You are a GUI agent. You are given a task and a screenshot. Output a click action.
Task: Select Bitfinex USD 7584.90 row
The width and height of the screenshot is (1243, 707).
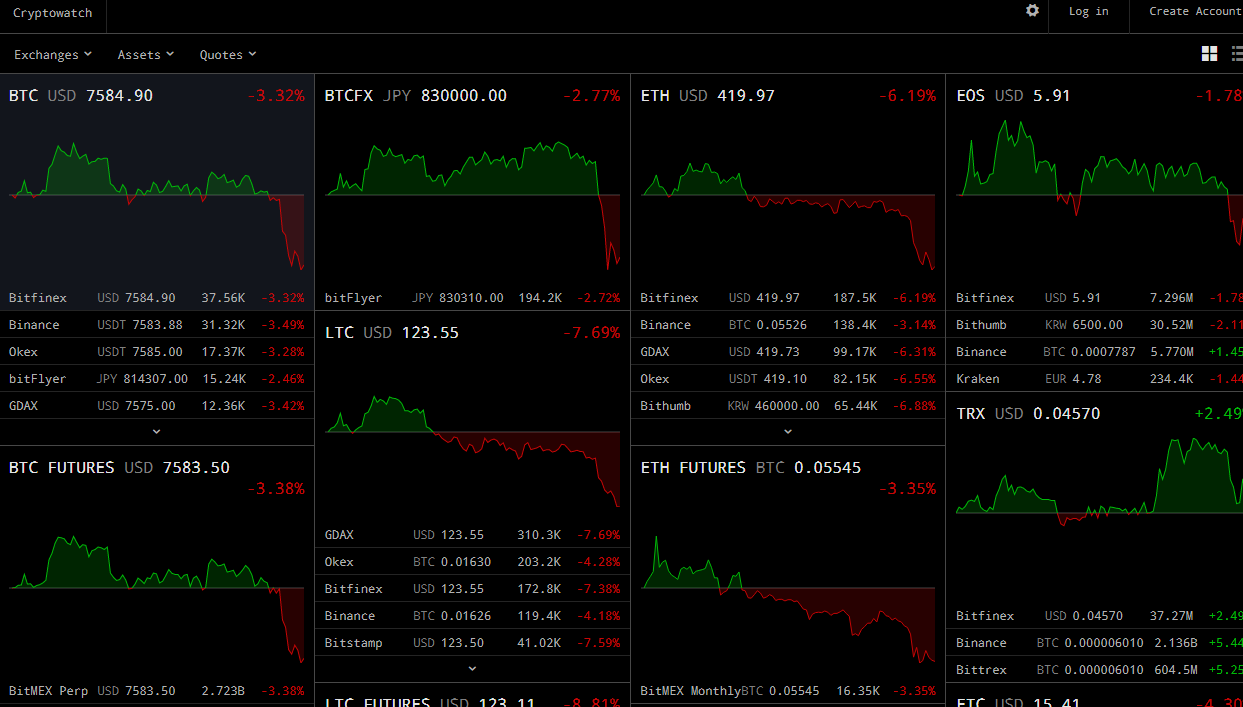(x=156, y=298)
